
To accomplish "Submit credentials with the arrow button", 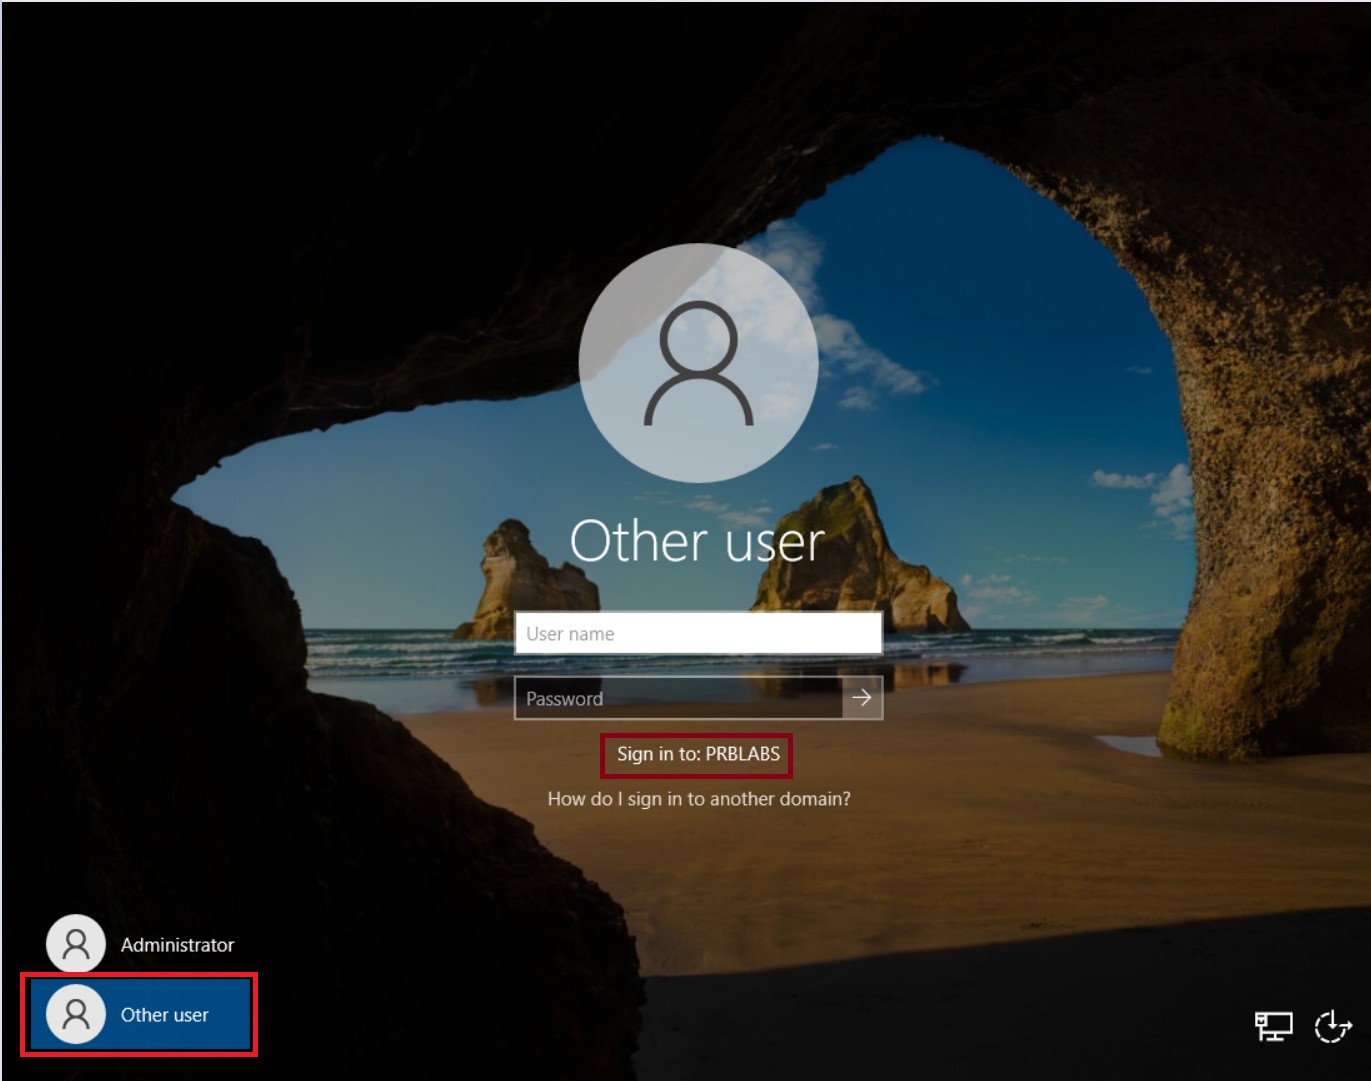I will [862, 698].
